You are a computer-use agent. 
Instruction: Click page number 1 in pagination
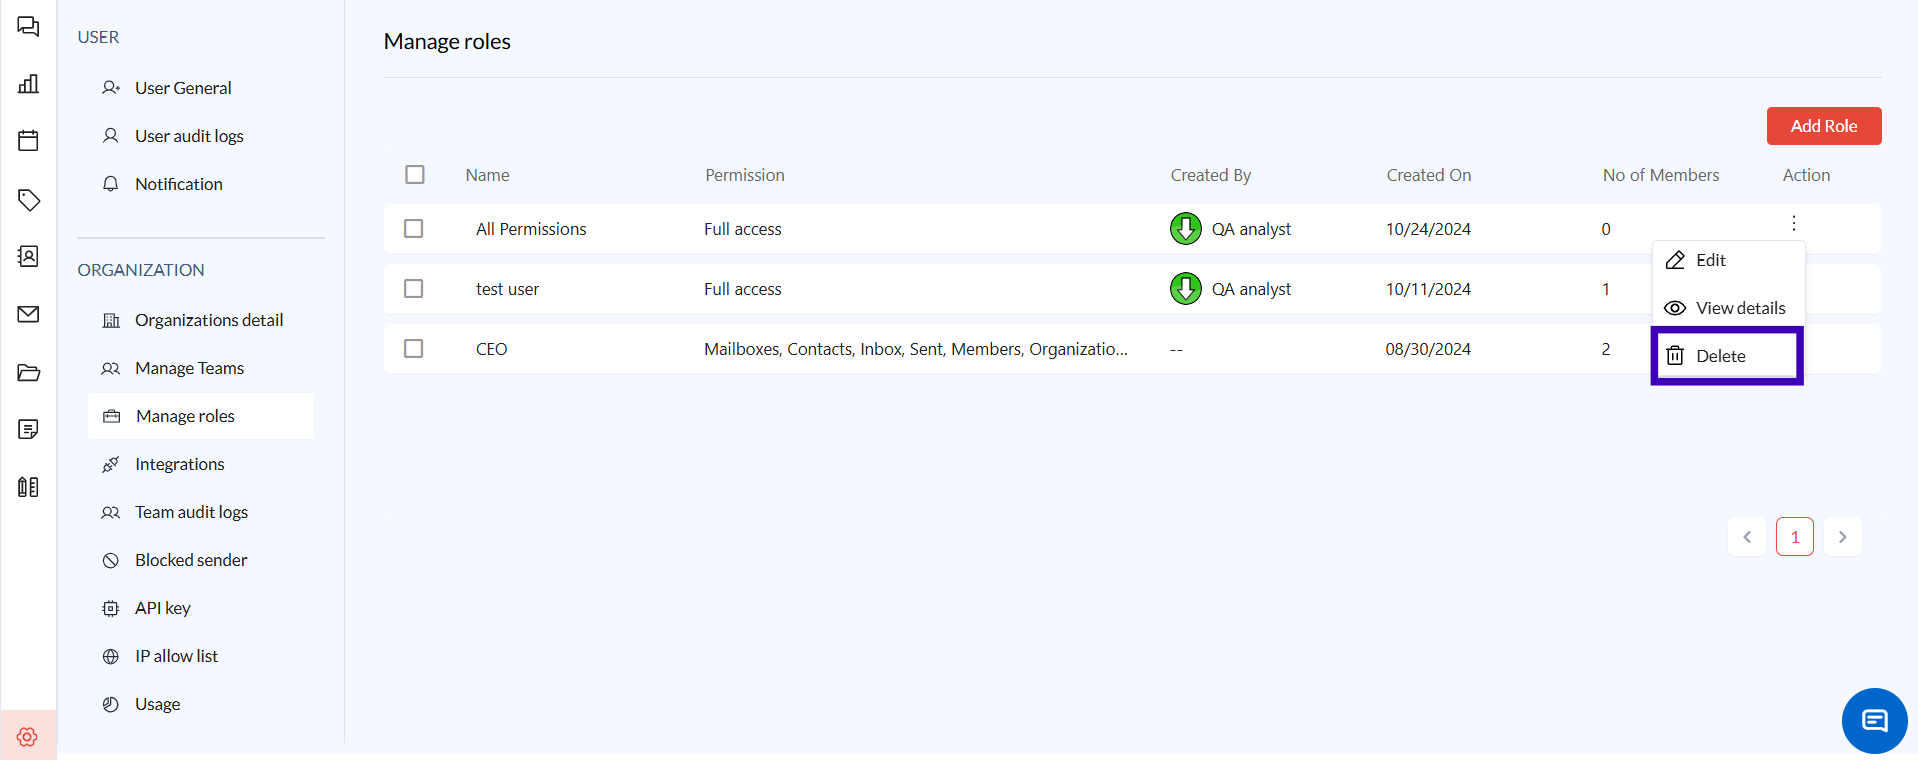tap(1794, 537)
